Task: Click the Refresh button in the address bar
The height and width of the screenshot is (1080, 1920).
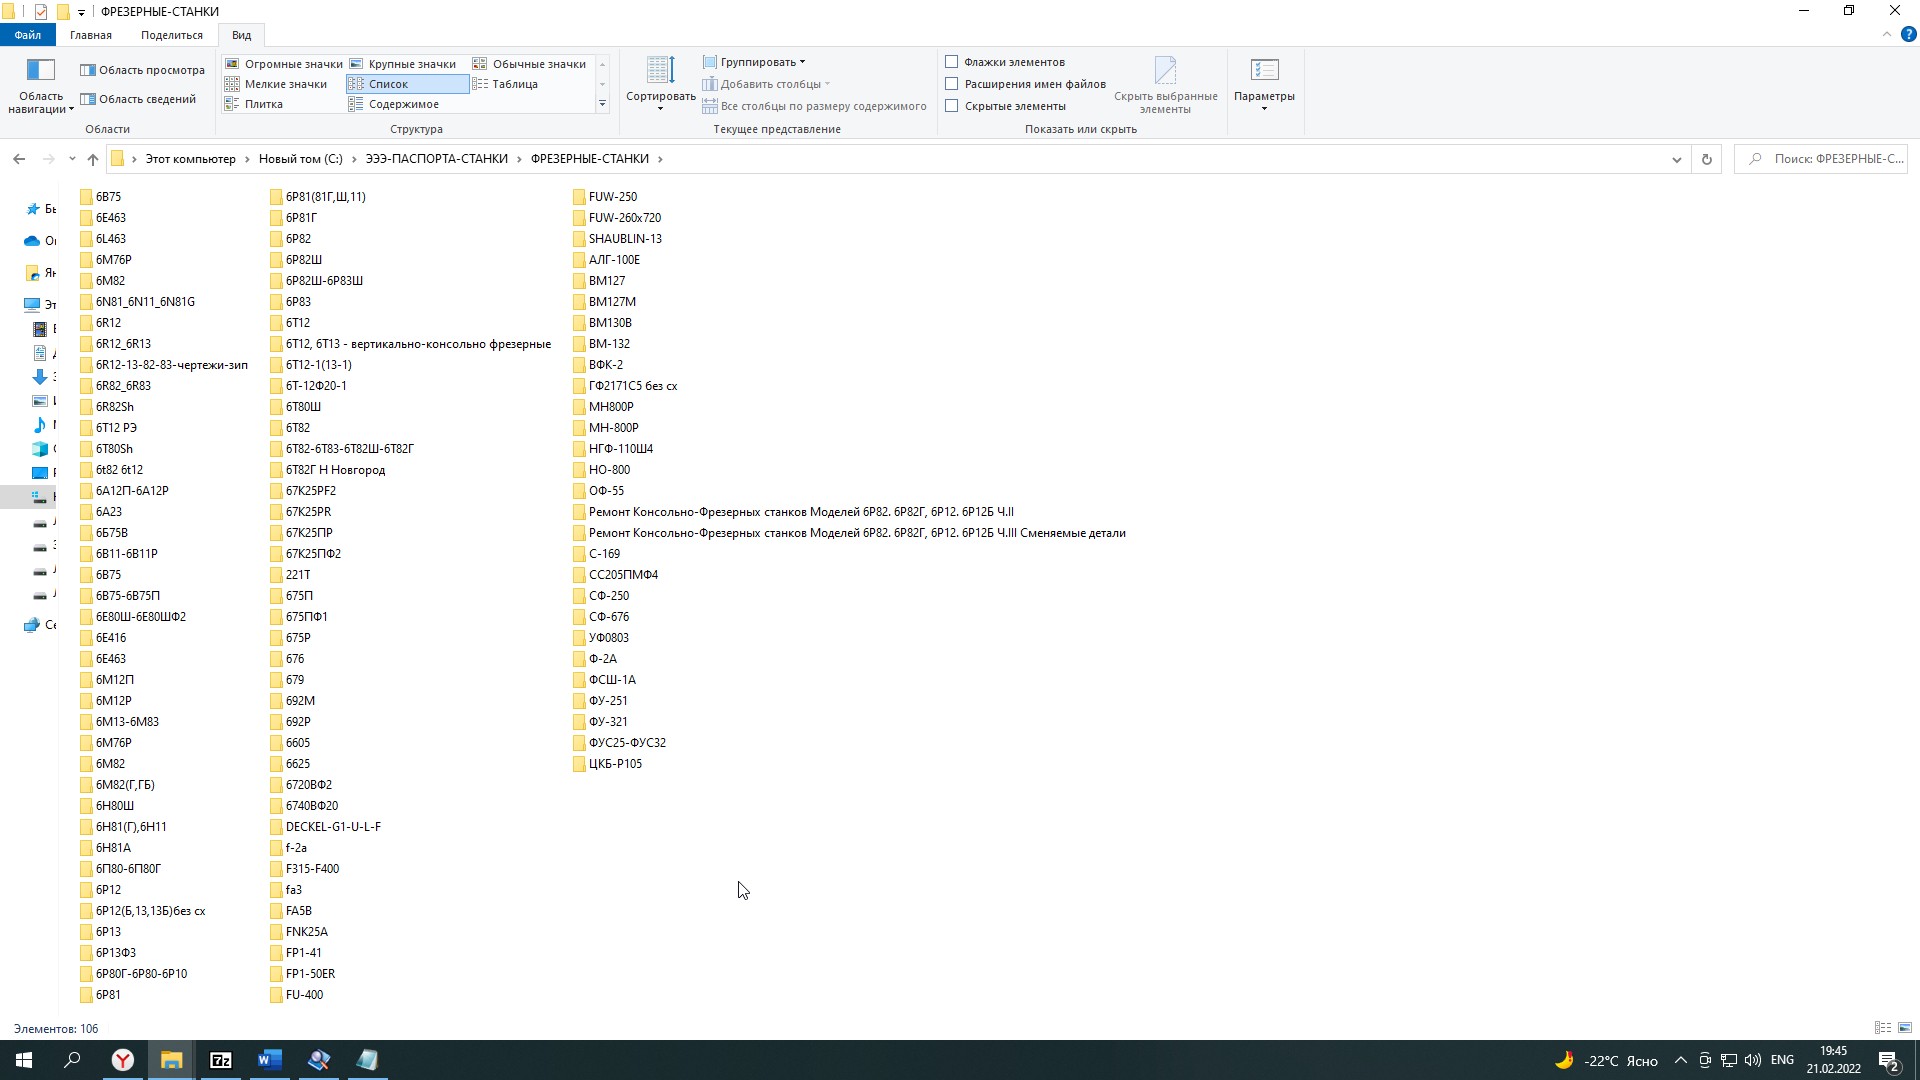Action: (x=1707, y=159)
